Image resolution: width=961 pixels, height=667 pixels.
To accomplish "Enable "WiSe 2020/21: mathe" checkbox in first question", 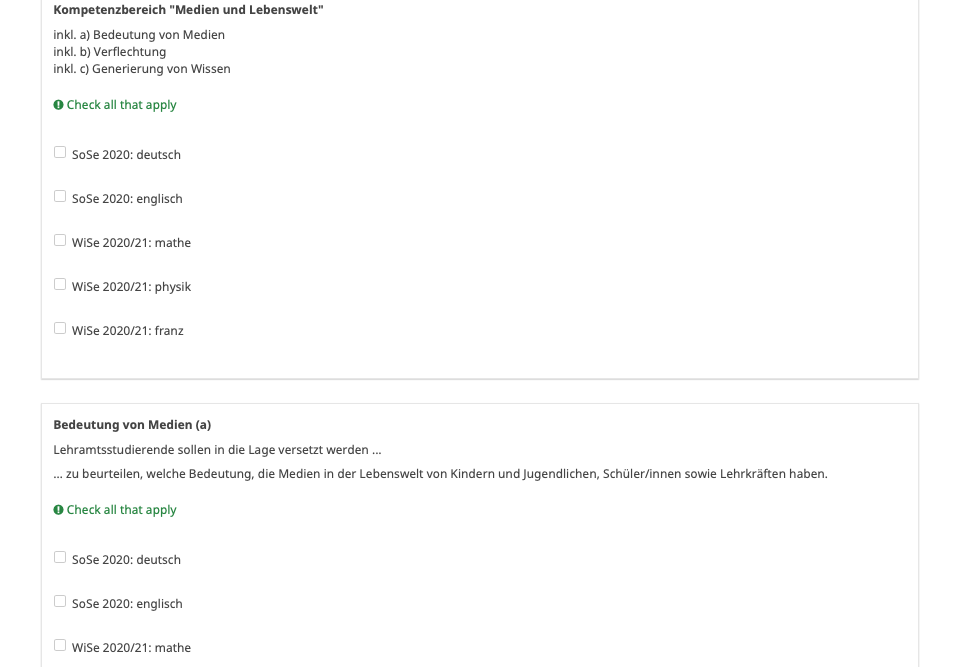I will [x=60, y=241].
